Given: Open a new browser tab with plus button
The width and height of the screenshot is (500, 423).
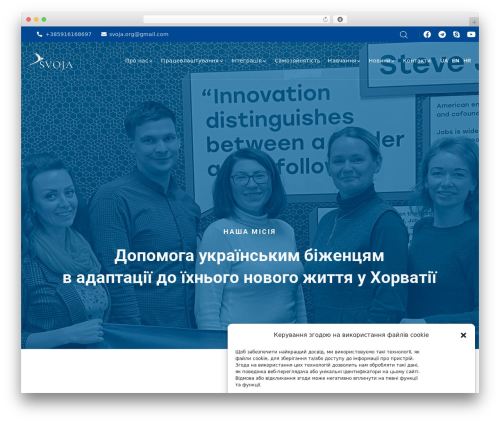Looking at the screenshot, I should [474, 22].
